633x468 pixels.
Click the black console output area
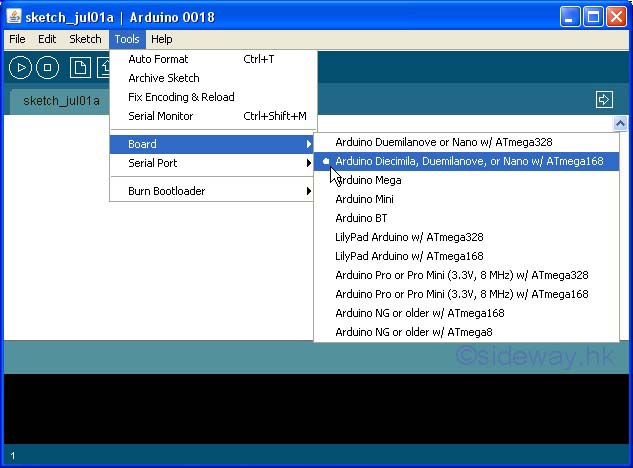click(x=316, y=409)
